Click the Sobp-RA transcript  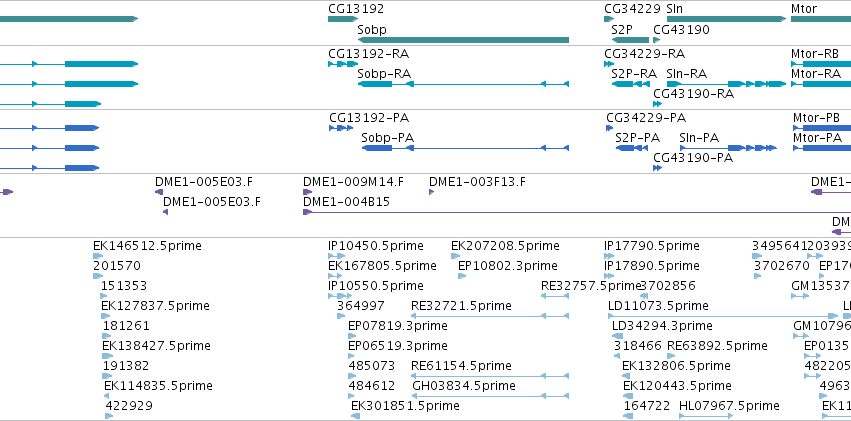(x=463, y=84)
